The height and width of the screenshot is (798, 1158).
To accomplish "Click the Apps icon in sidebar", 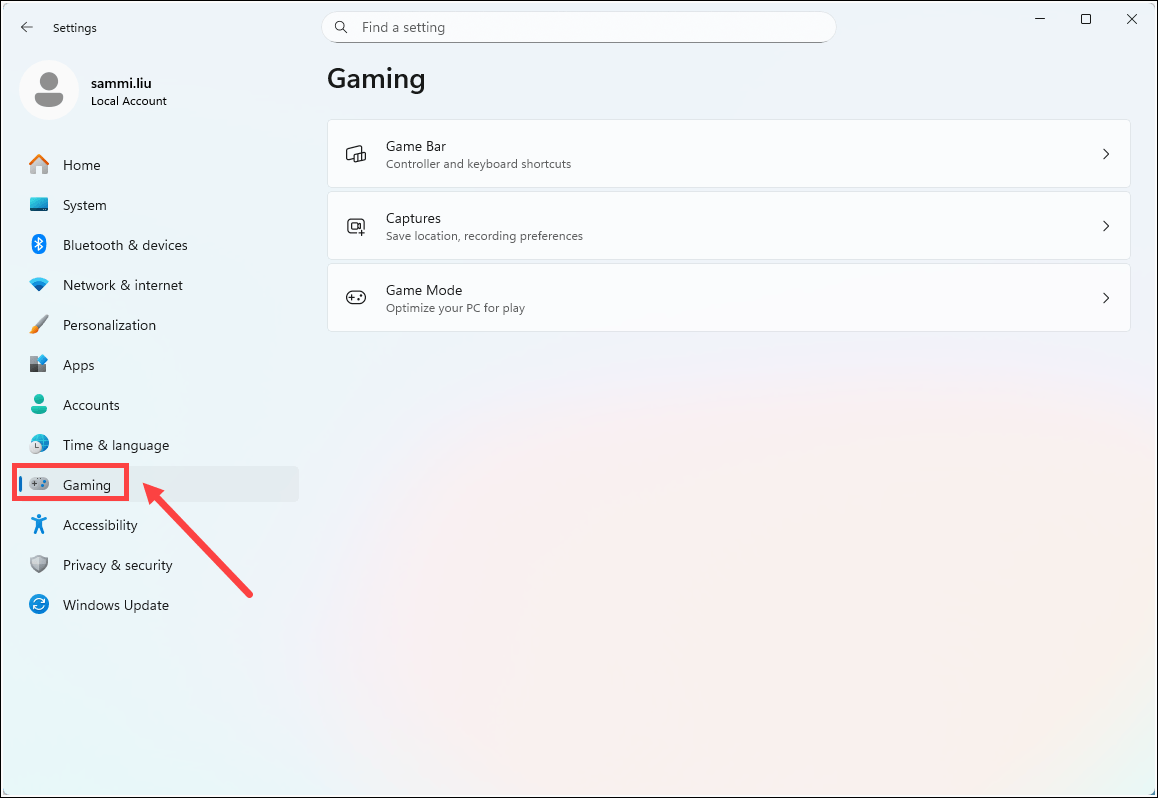I will pos(39,365).
